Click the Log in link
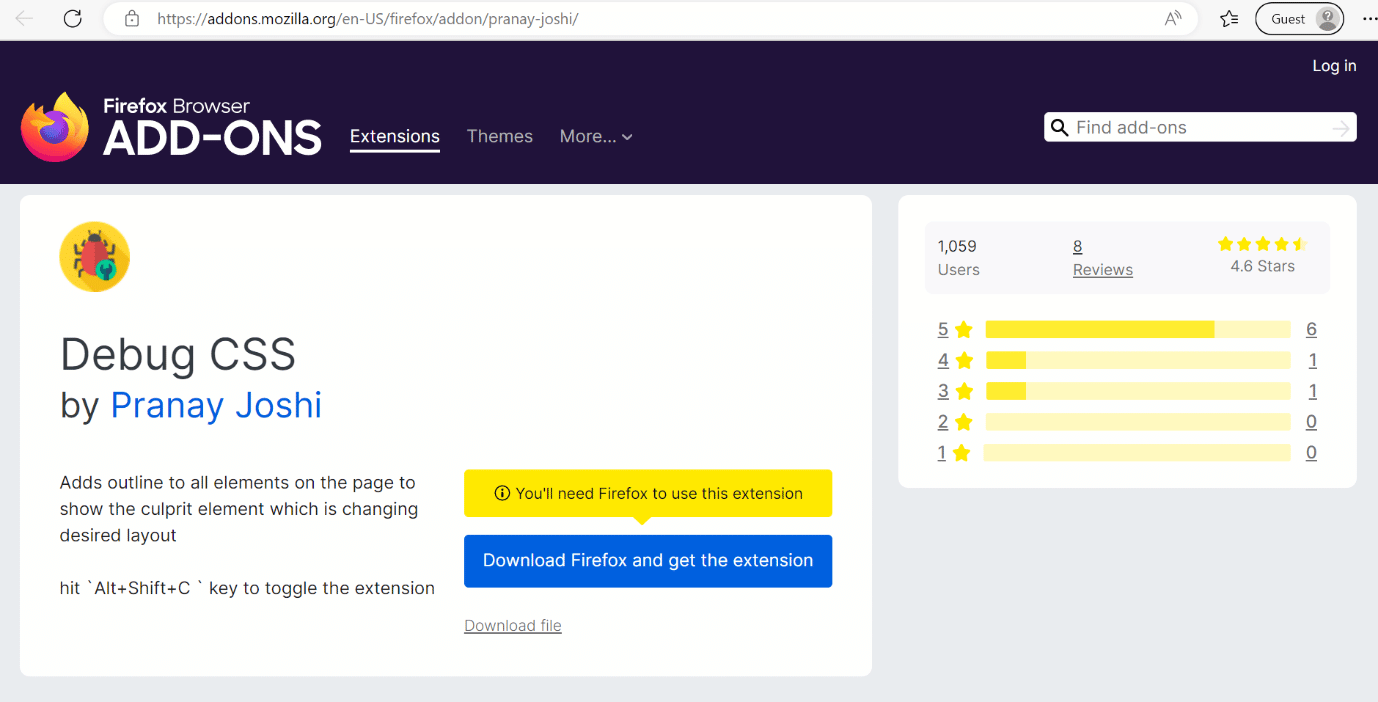The image size is (1378, 702). pos(1334,66)
